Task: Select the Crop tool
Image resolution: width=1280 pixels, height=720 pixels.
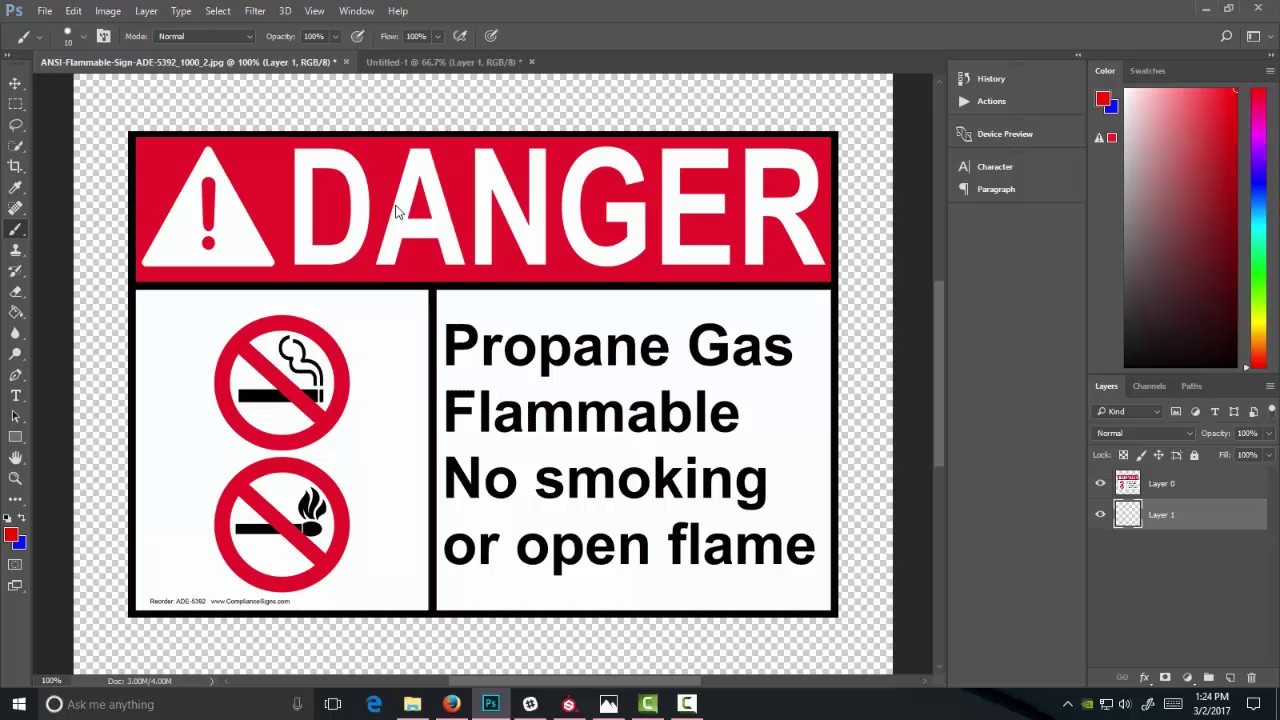Action: (15, 166)
